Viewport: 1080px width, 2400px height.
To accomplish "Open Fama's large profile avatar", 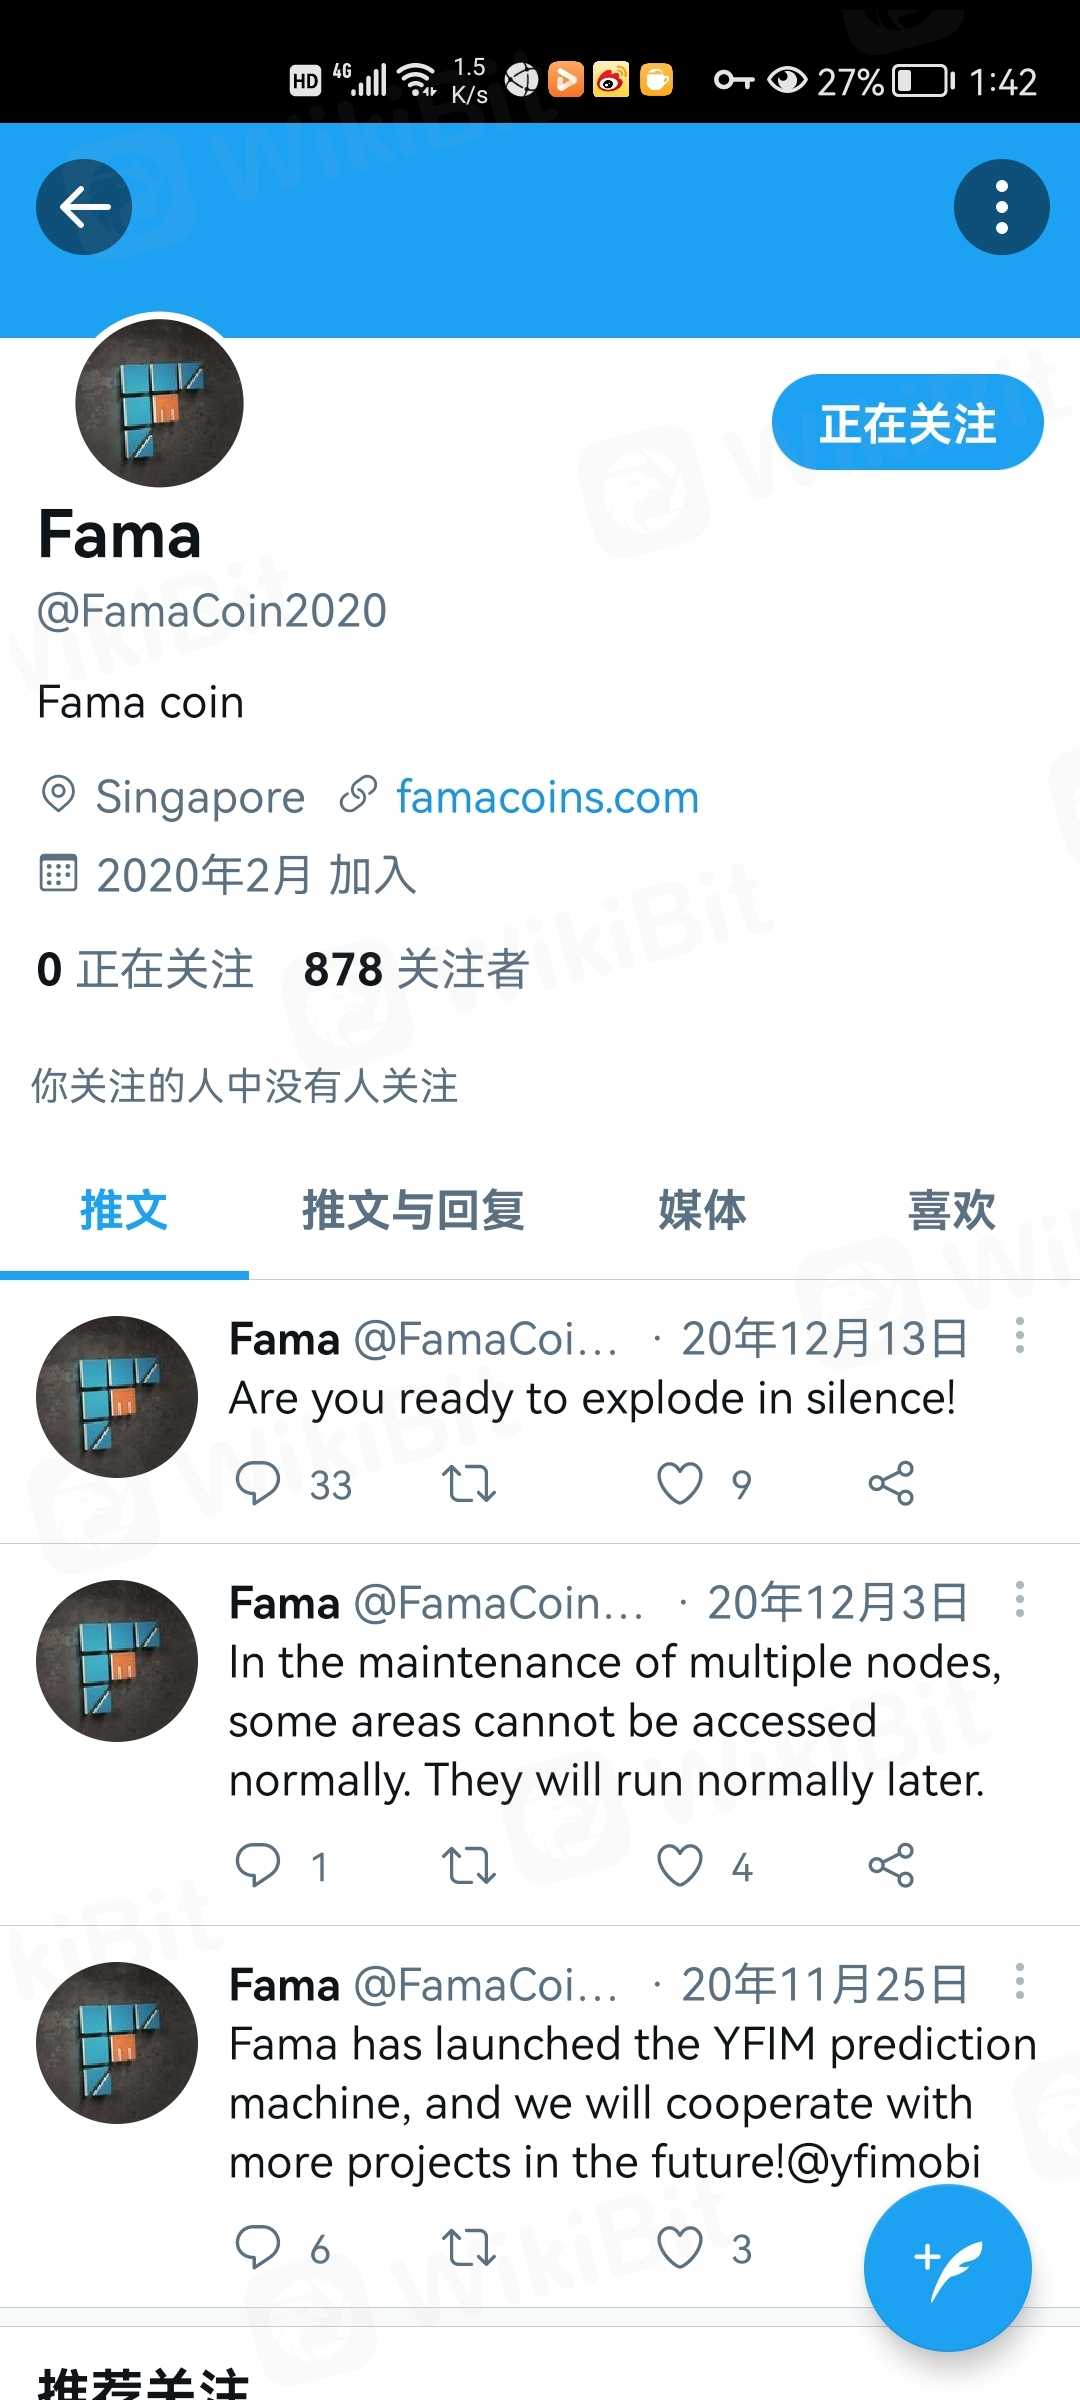I will point(160,403).
